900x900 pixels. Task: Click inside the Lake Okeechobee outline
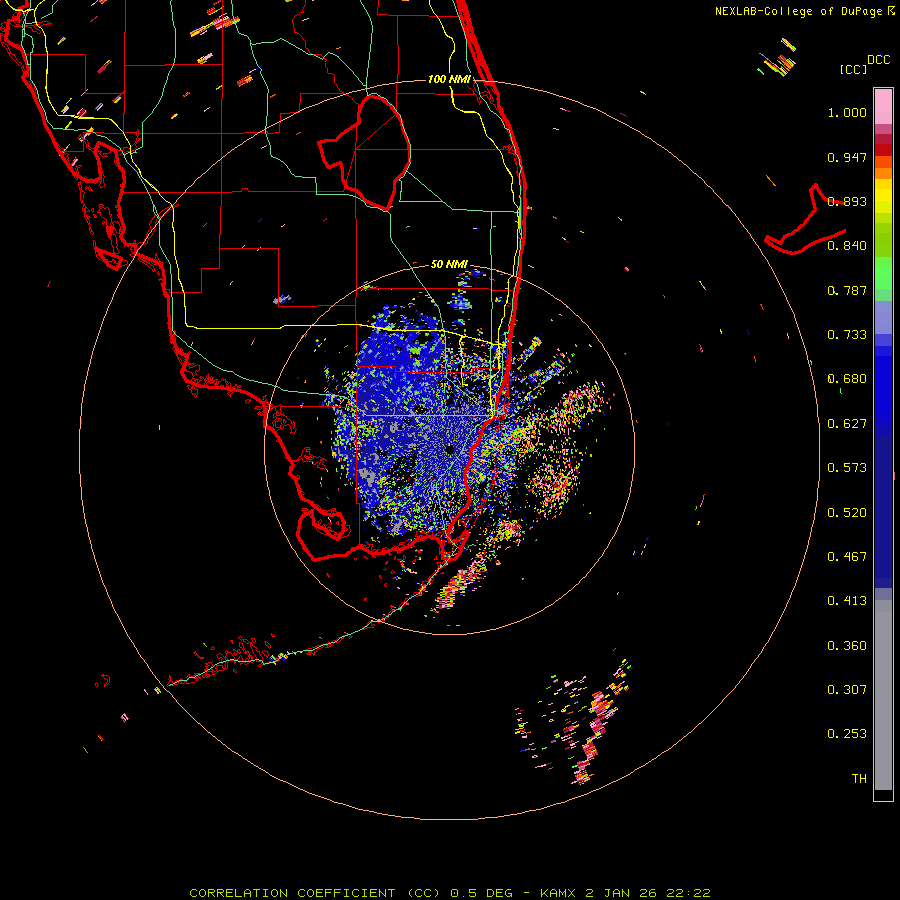[367, 152]
